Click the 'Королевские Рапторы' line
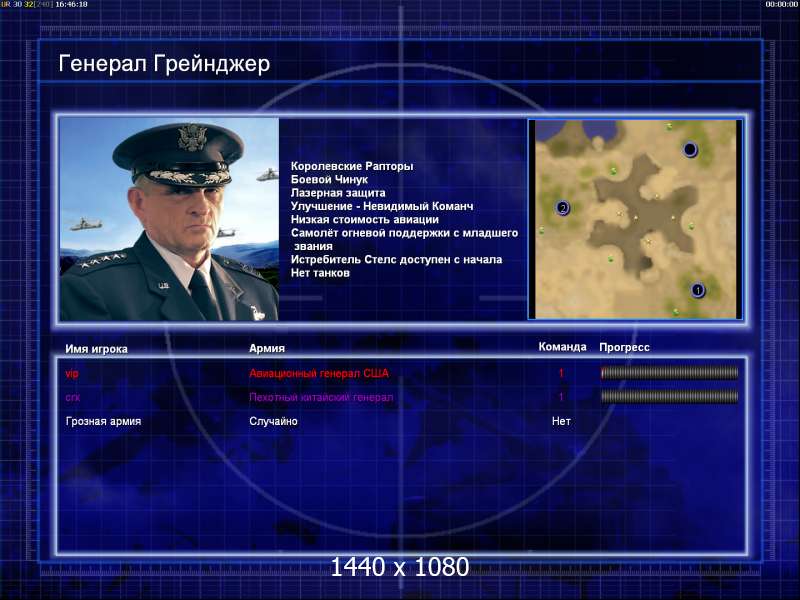800x600 pixels. click(x=352, y=166)
